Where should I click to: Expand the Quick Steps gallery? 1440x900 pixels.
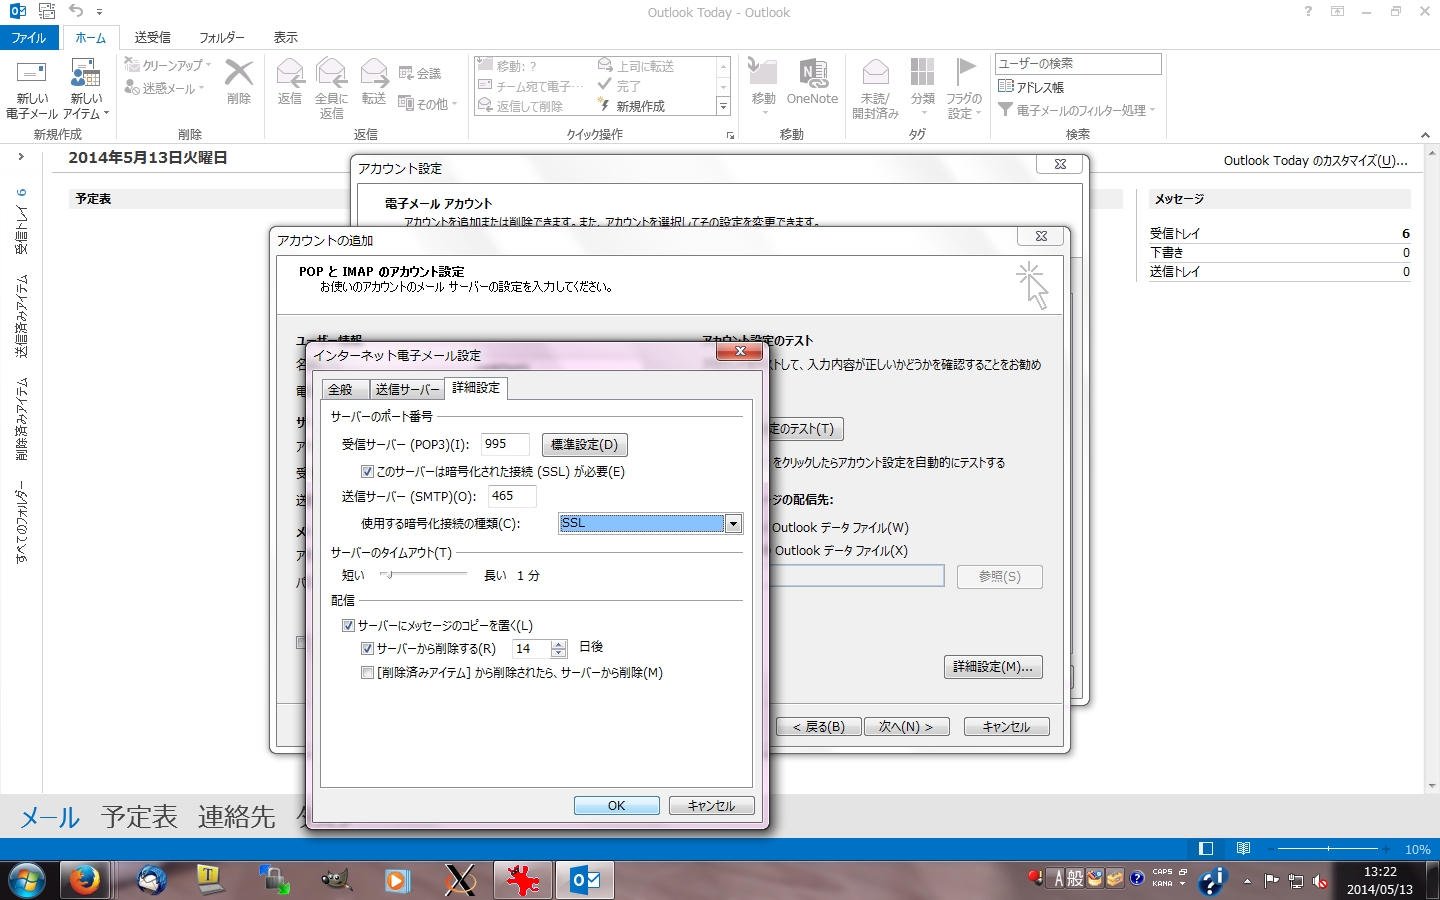723,106
